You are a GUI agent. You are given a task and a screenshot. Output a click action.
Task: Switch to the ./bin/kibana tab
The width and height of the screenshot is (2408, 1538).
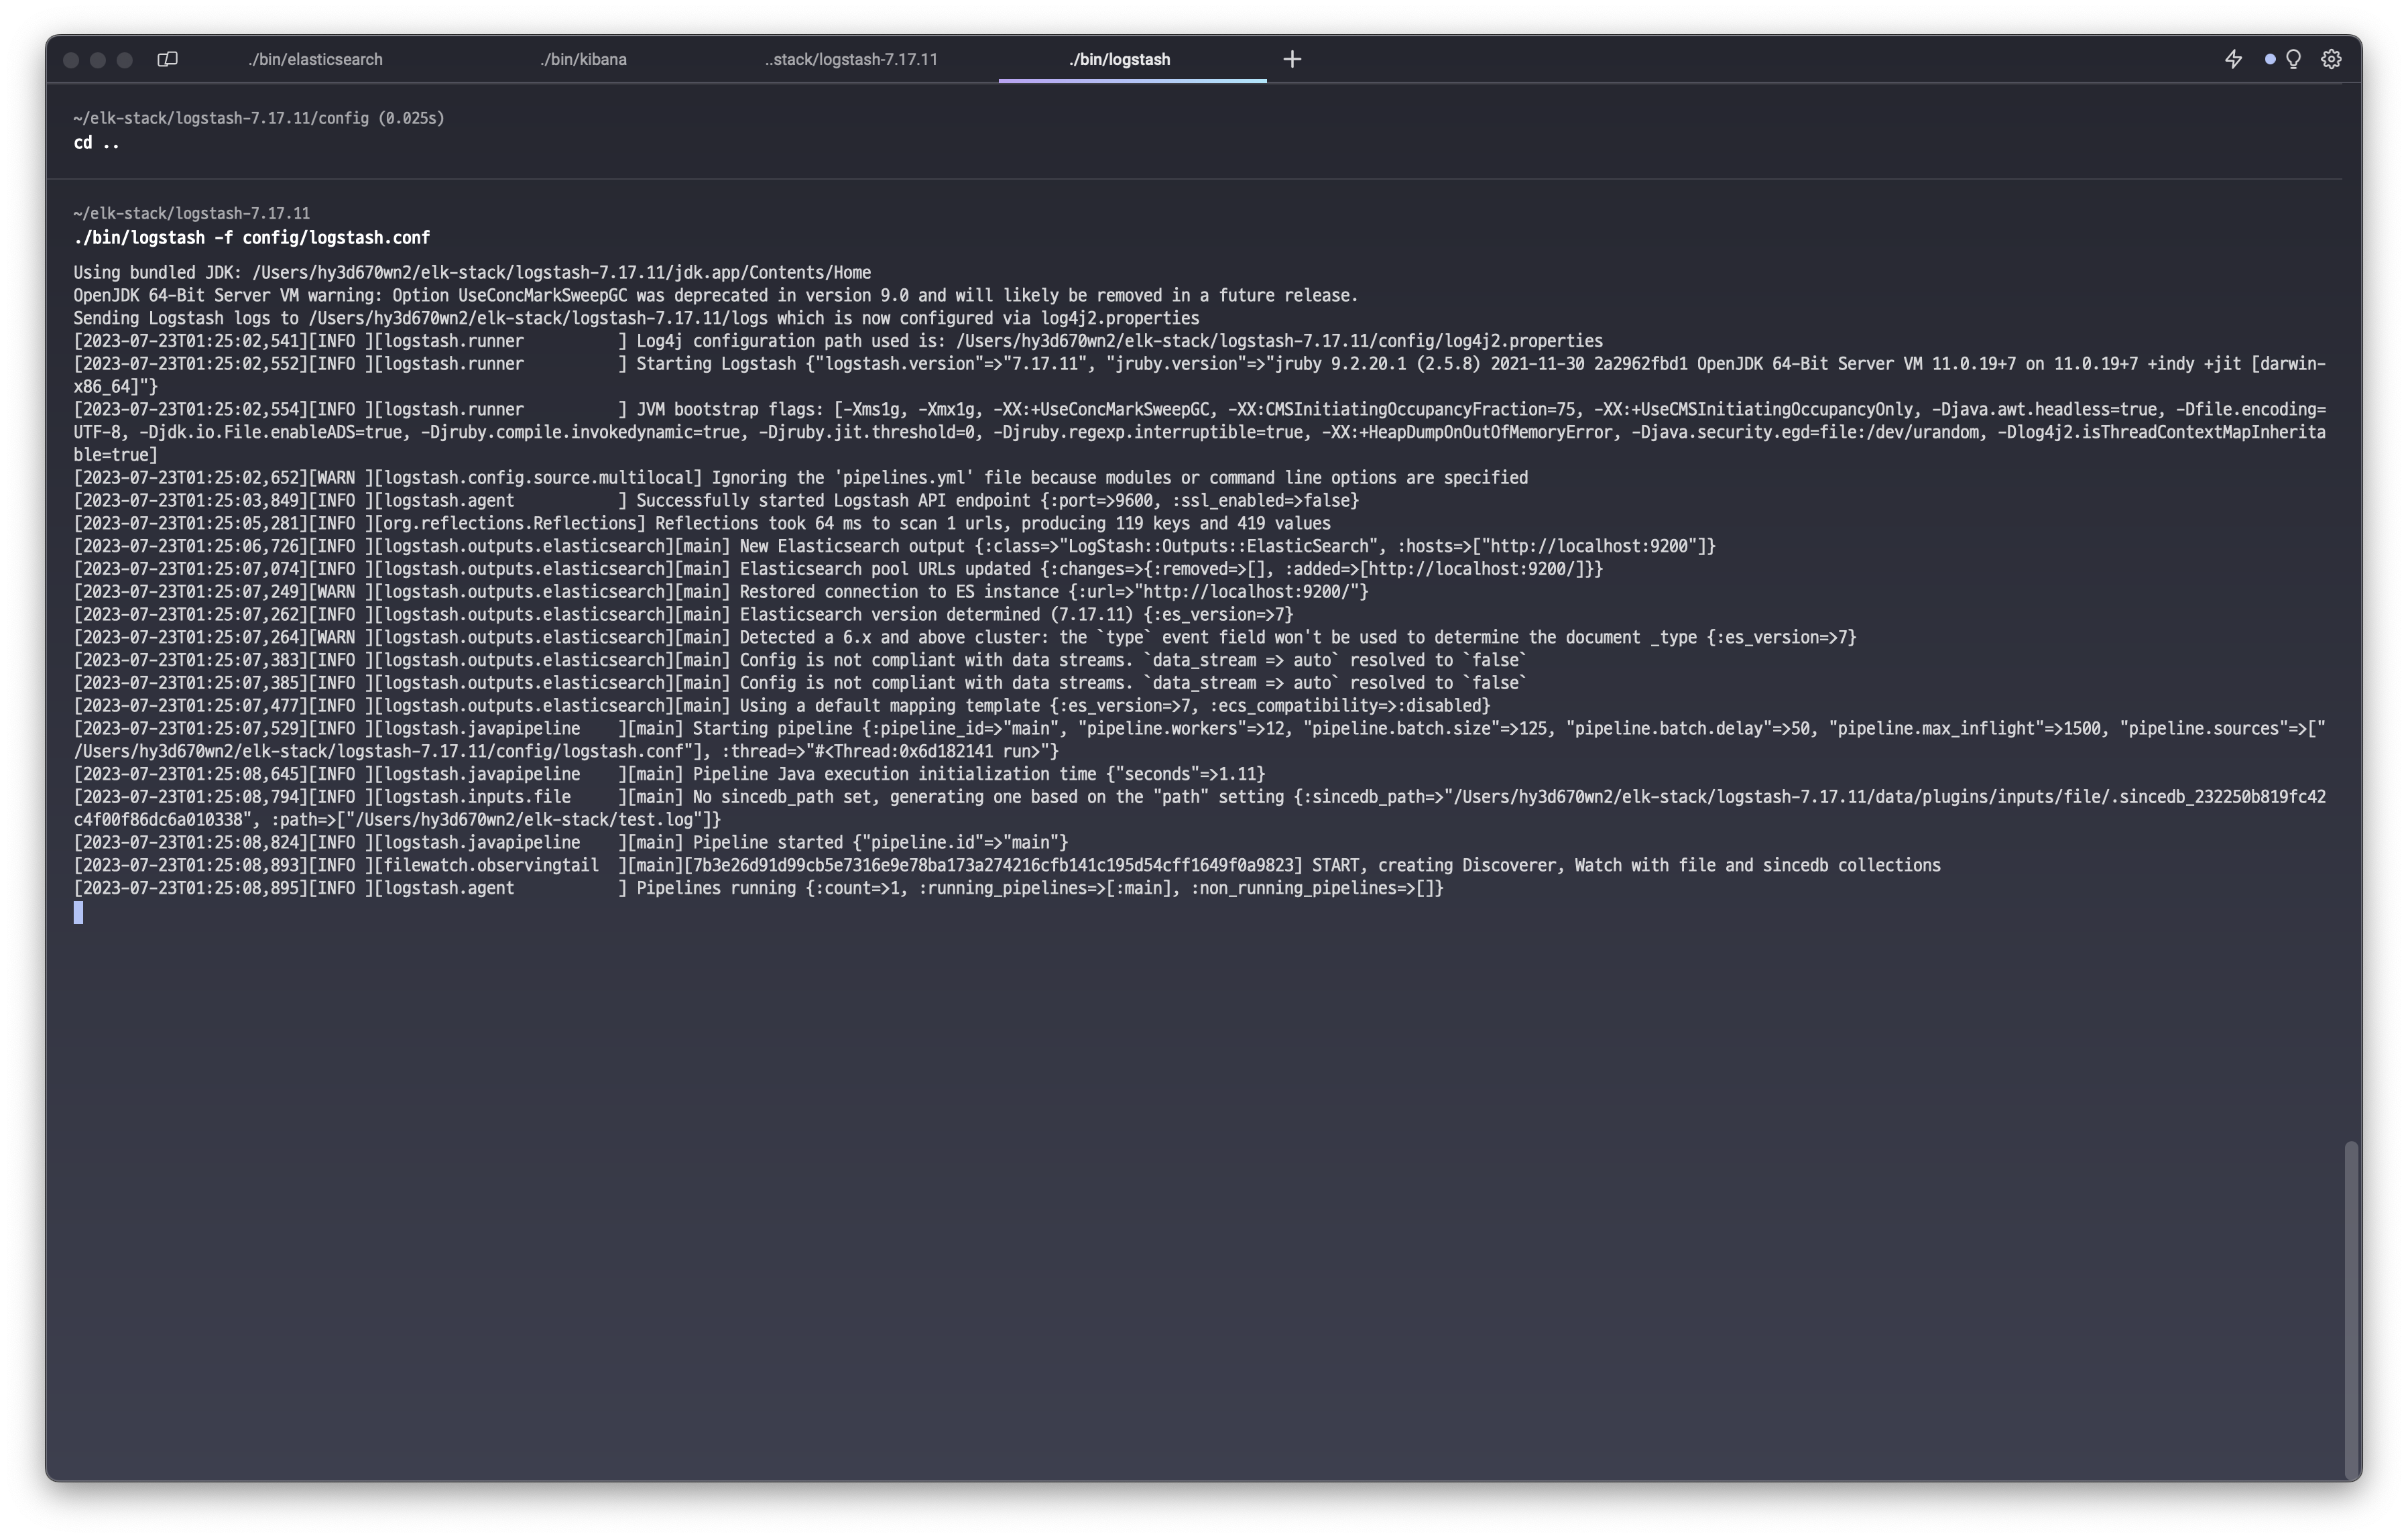583,59
